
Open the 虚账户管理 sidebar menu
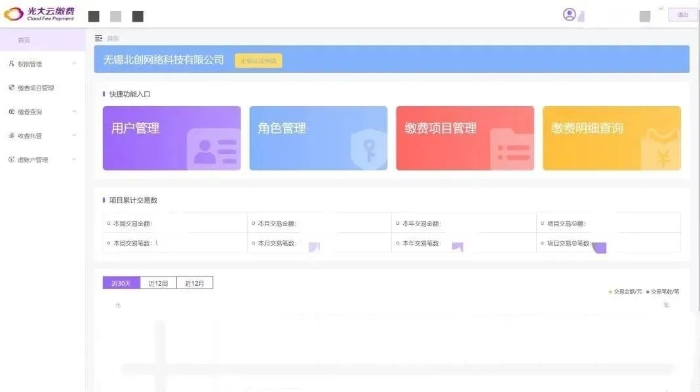tap(42, 160)
